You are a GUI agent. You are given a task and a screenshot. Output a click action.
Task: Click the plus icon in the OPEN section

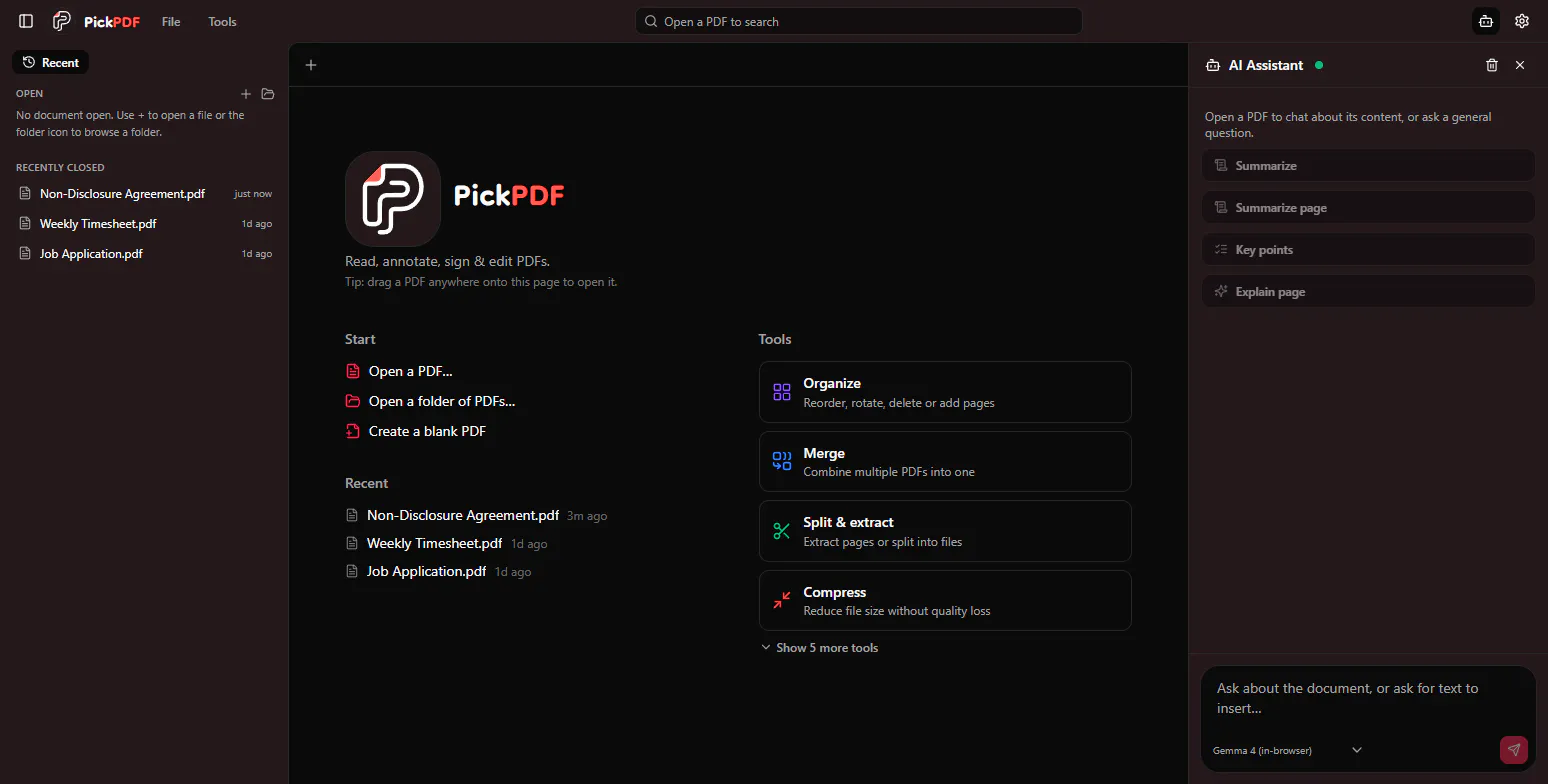pyautogui.click(x=246, y=94)
